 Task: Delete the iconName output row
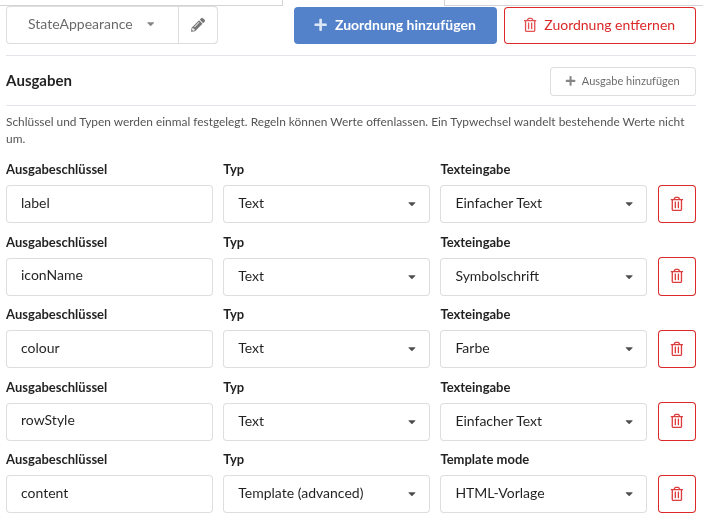(x=677, y=276)
